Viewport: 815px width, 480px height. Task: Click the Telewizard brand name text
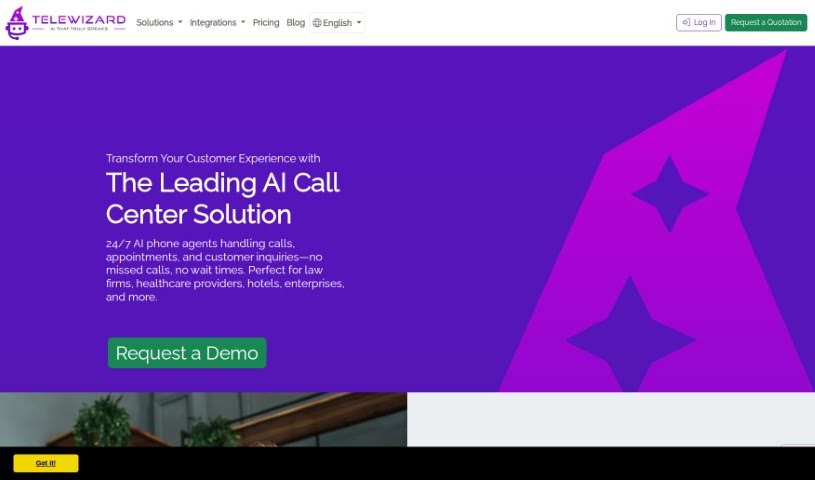tap(78, 20)
